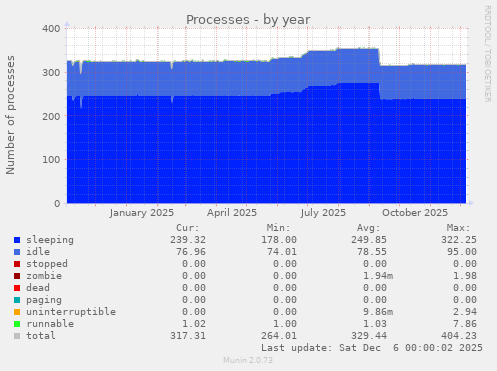Click the chart title 'Processes - by year'
Image resolution: width=497 pixels, height=371 pixels.
pyautogui.click(x=248, y=20)
